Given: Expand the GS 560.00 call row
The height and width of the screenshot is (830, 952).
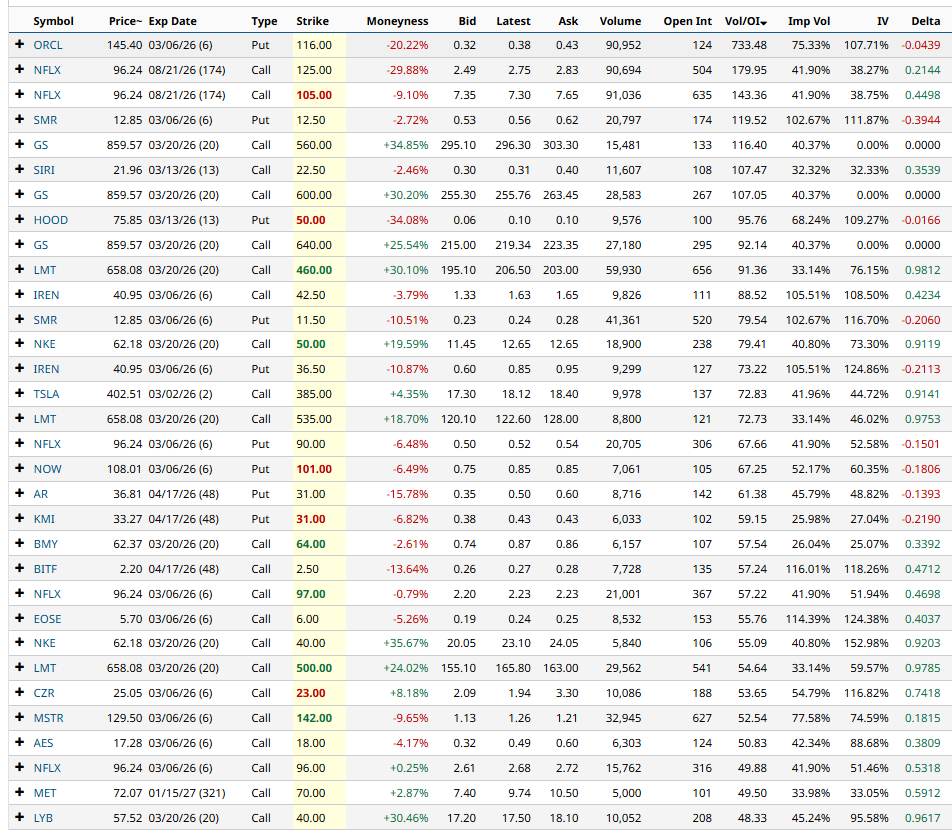Looking at the screenshot, I should pyautogui.click(x=19, y=145).
